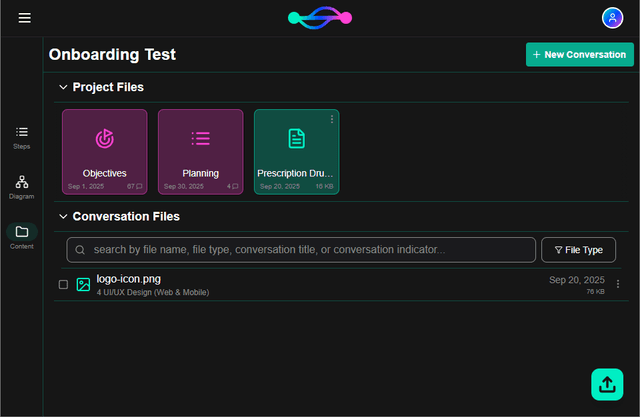
Task: Start a New Conversation
Action: pyautogui.click(x=579, y=55)
